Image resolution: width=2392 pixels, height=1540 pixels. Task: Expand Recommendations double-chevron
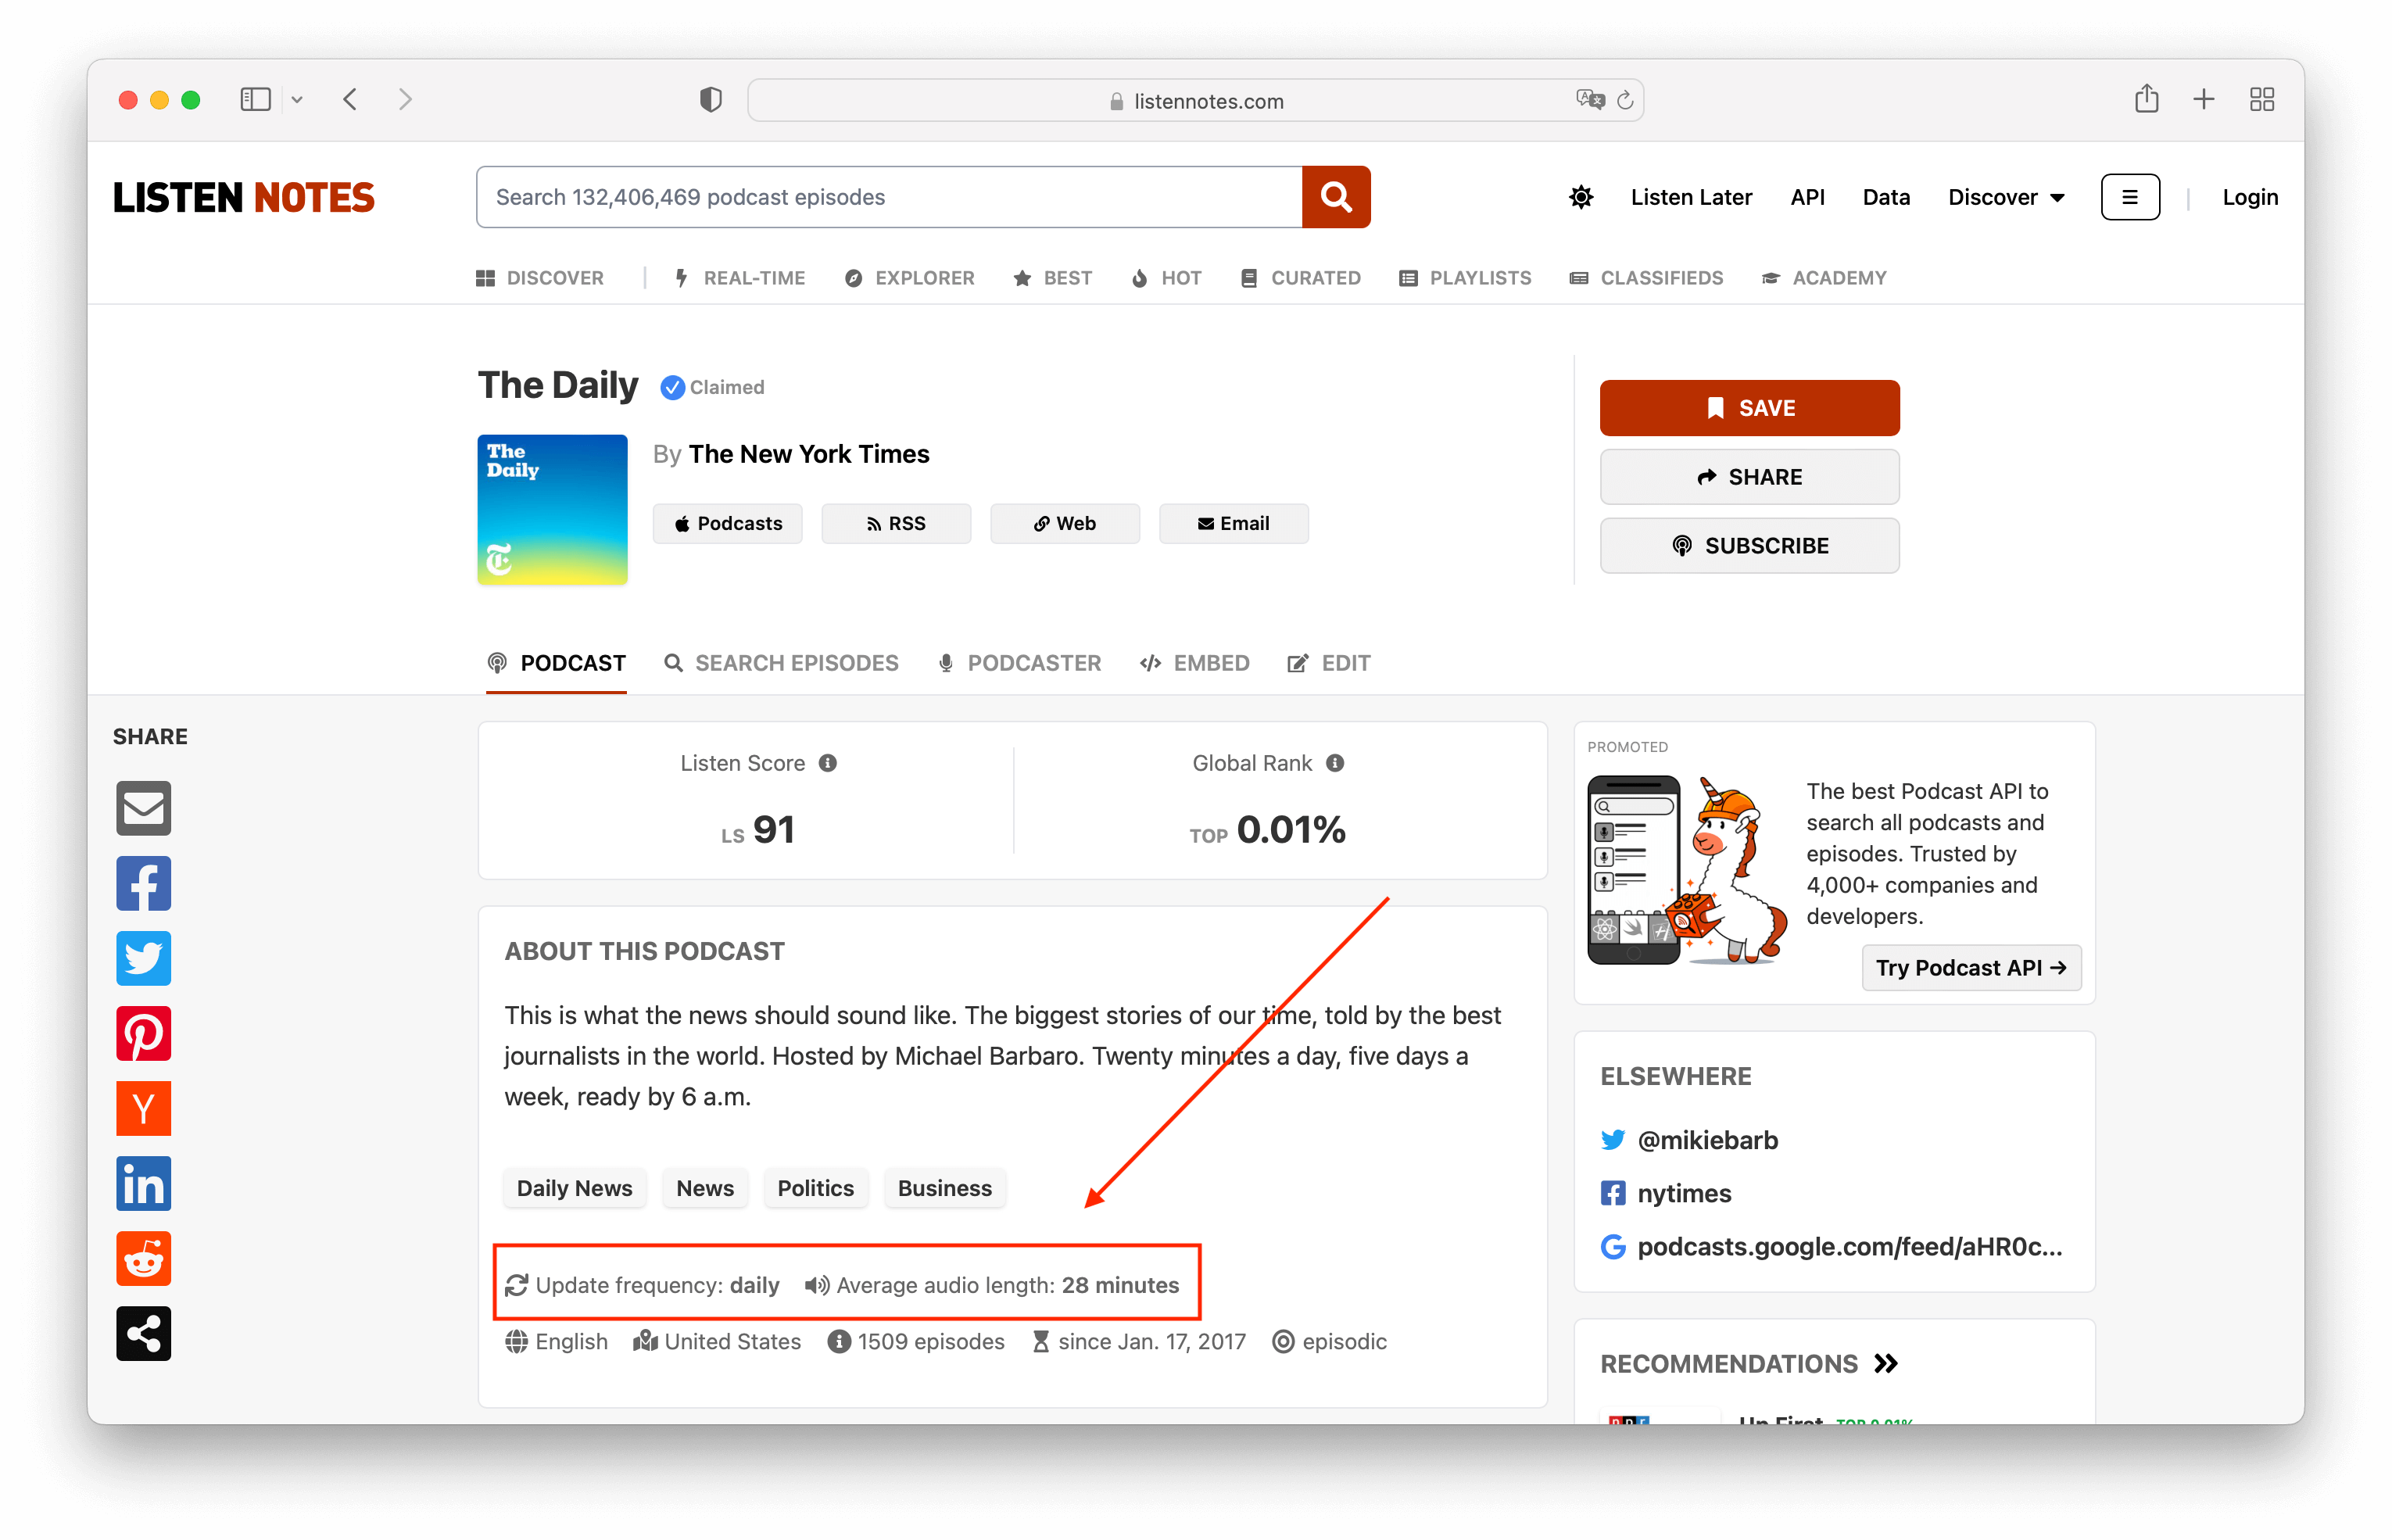pyautogui.click(x=1885, y=1363)
